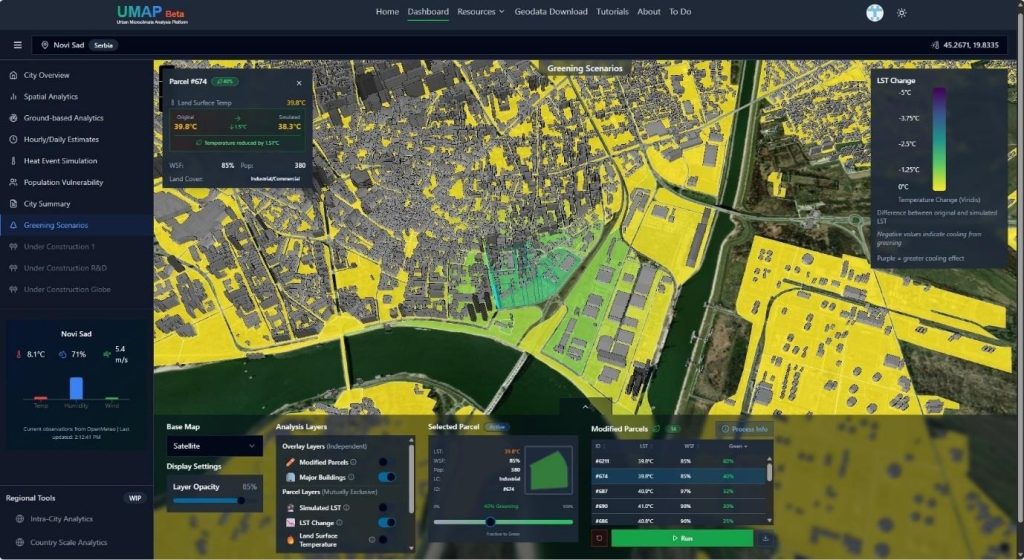Image resolution: width=1024 pixels, height=560 pixels.
Task: Open the Base Map Satellite dropdown
Action: pyautogui.click(x=214, y=446)
